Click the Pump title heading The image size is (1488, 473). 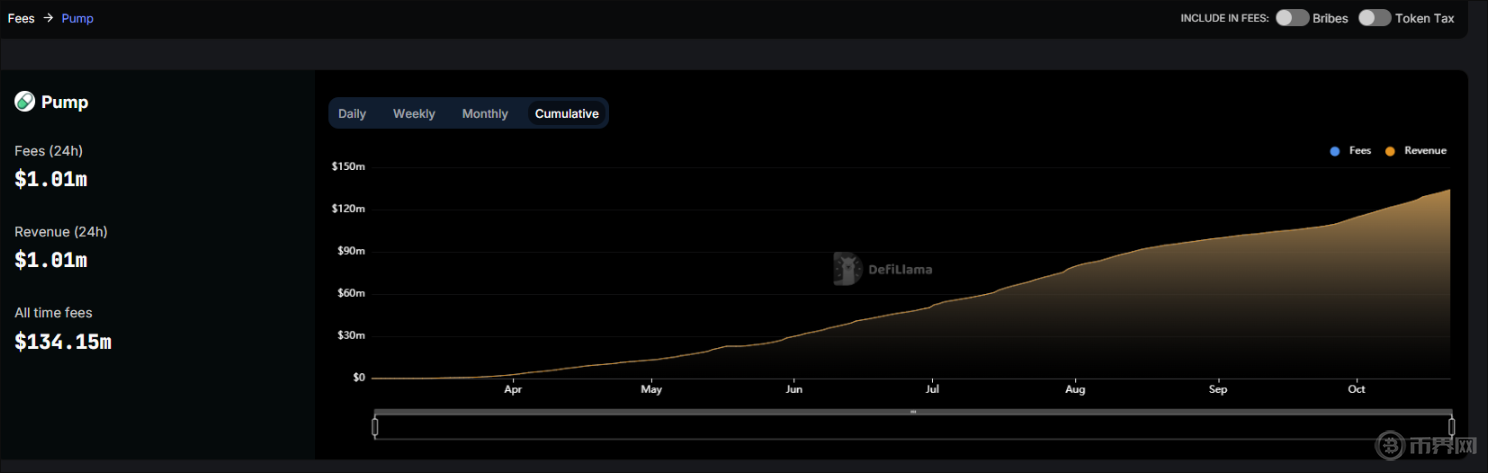(65, 102)
